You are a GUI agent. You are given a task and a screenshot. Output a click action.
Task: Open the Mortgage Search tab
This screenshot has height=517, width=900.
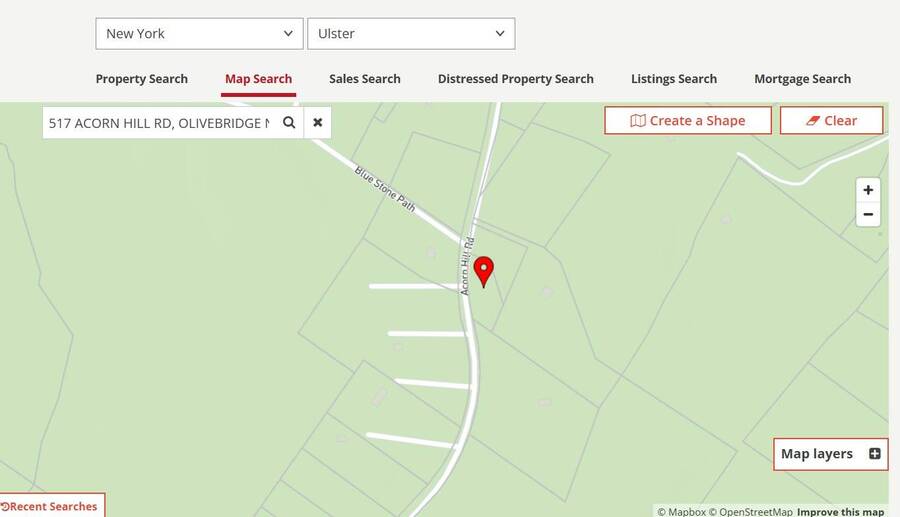point(802,79)
